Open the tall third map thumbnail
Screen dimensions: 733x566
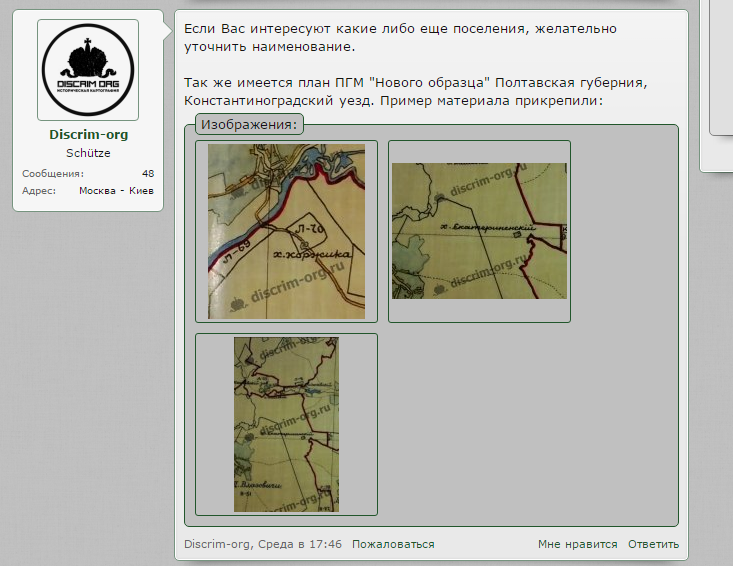286,424
